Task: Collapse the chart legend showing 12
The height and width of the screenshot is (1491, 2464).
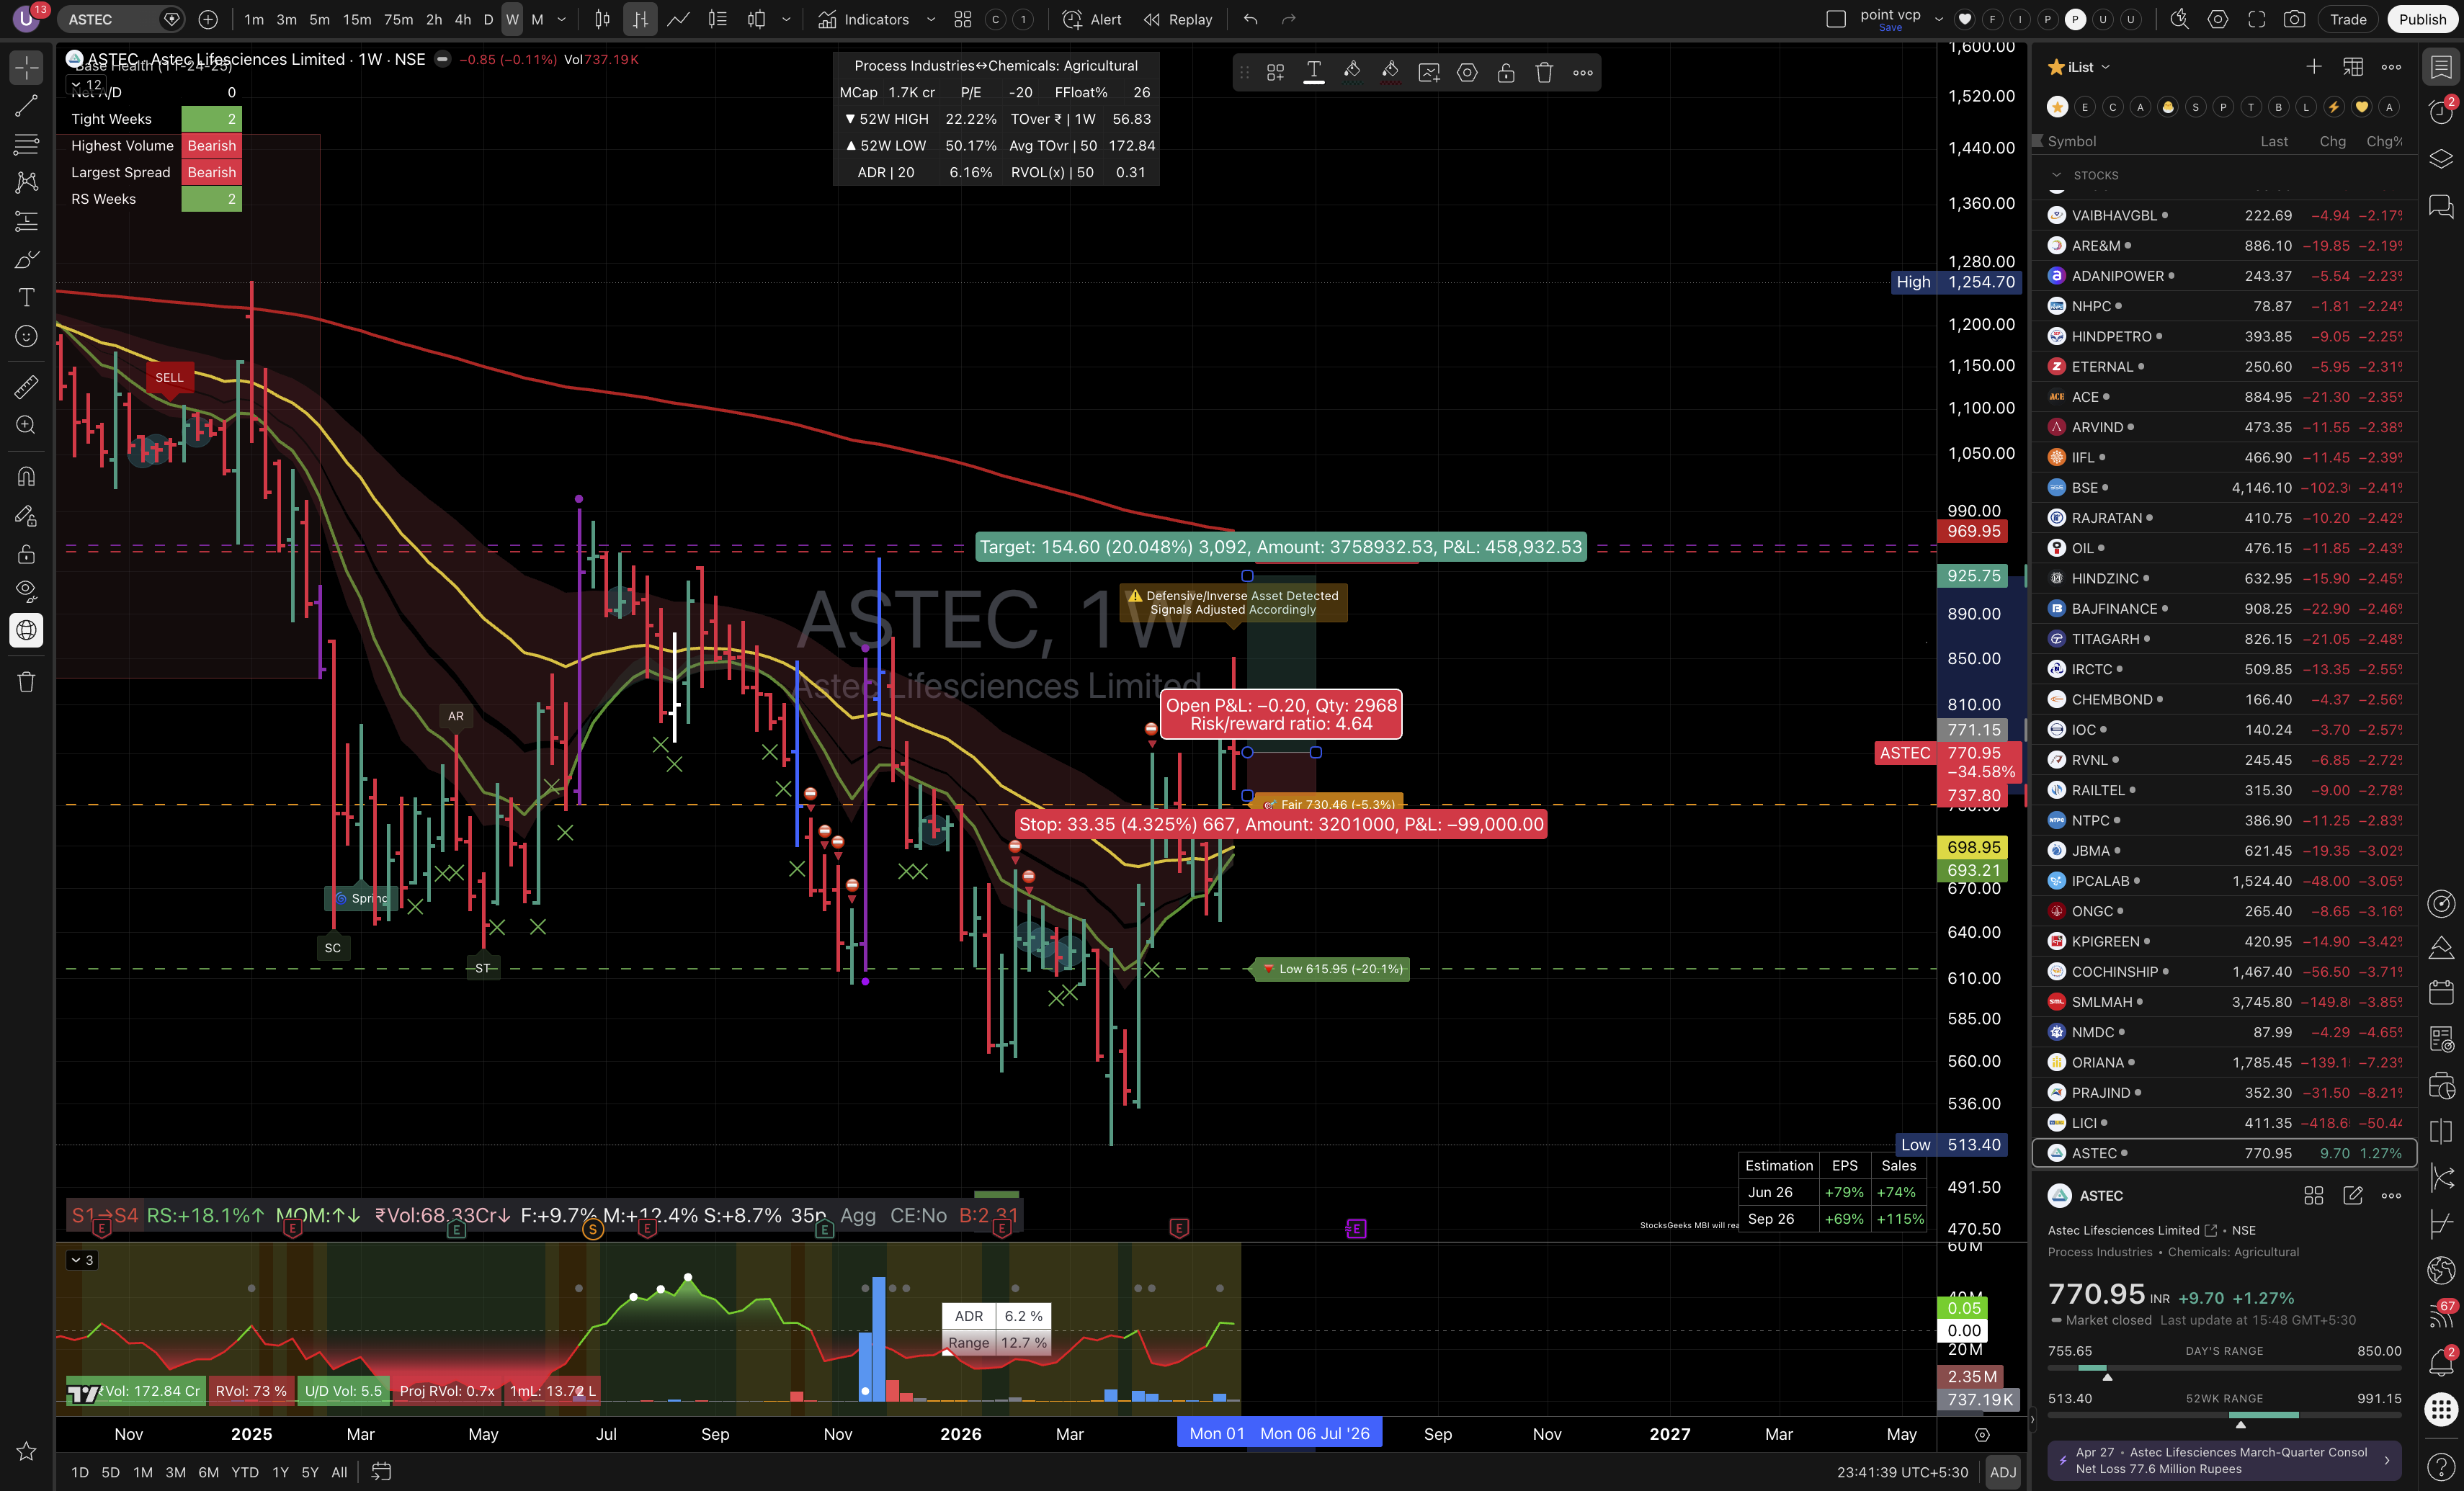Action: 85,85
